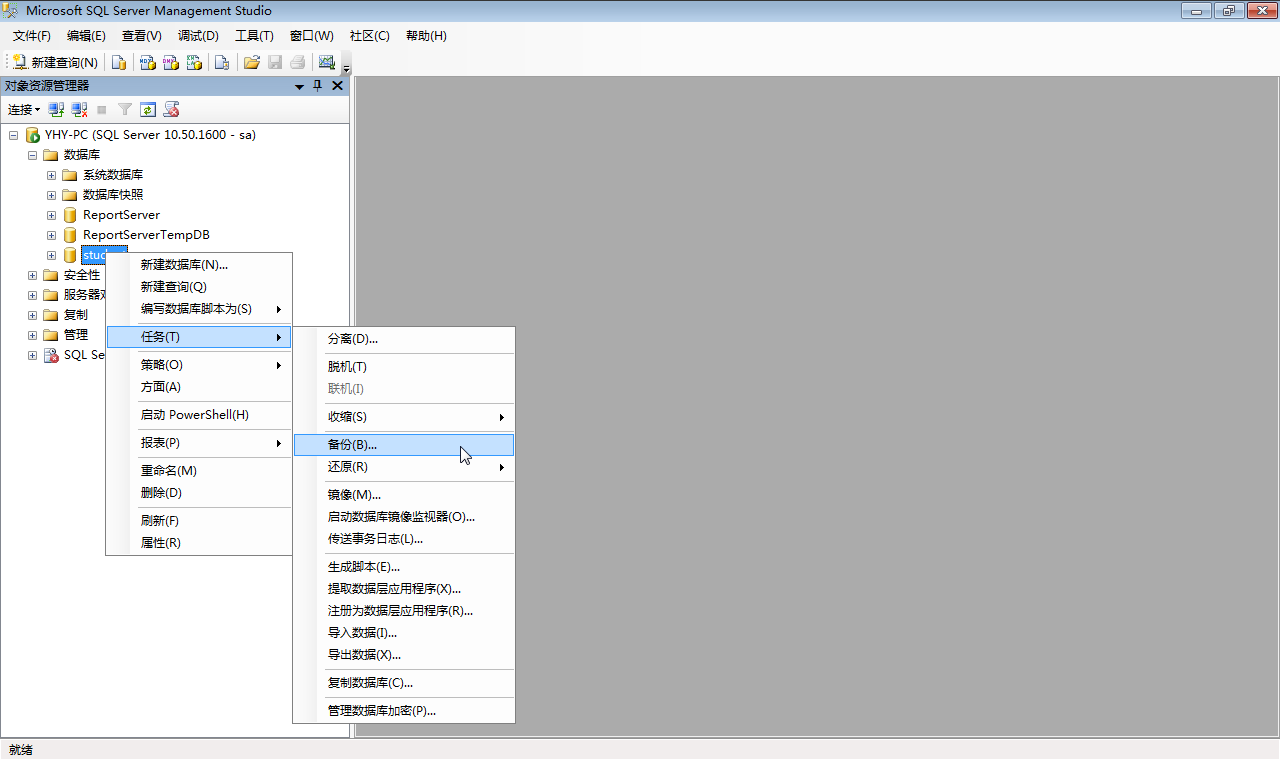Choose 备份(B)... in tasks submenu
The image size is (1280, 760).
pyautogui.click(x=404, y=445)
